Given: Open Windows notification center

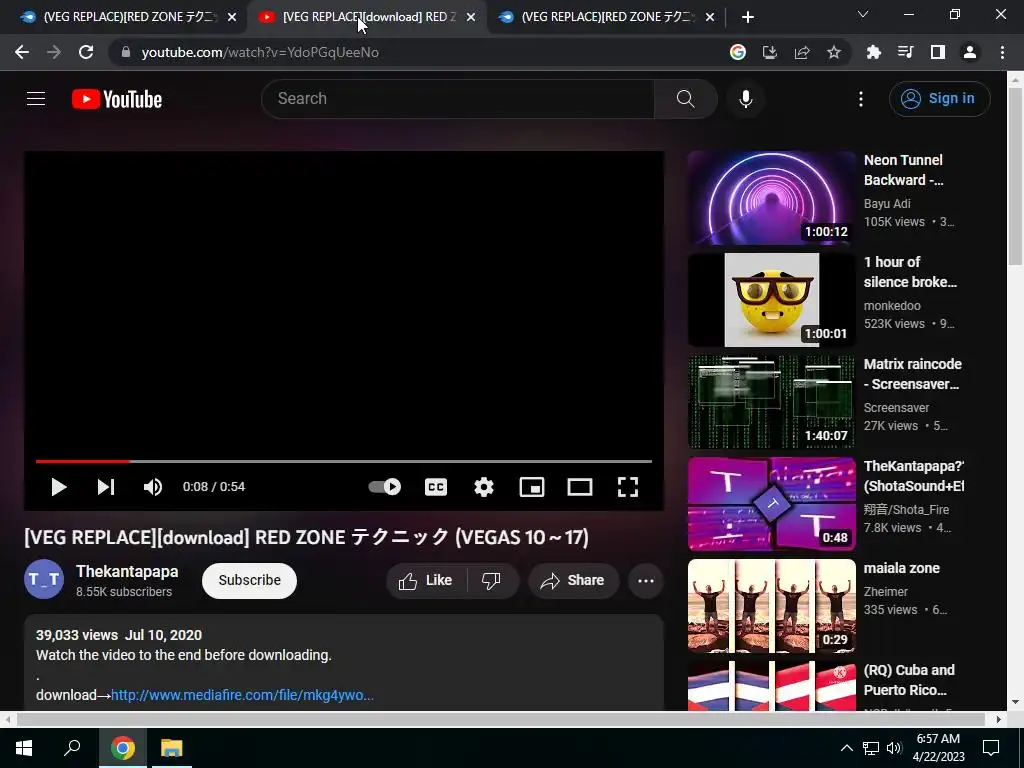Looking at the screenshot, I should (991, 748).
